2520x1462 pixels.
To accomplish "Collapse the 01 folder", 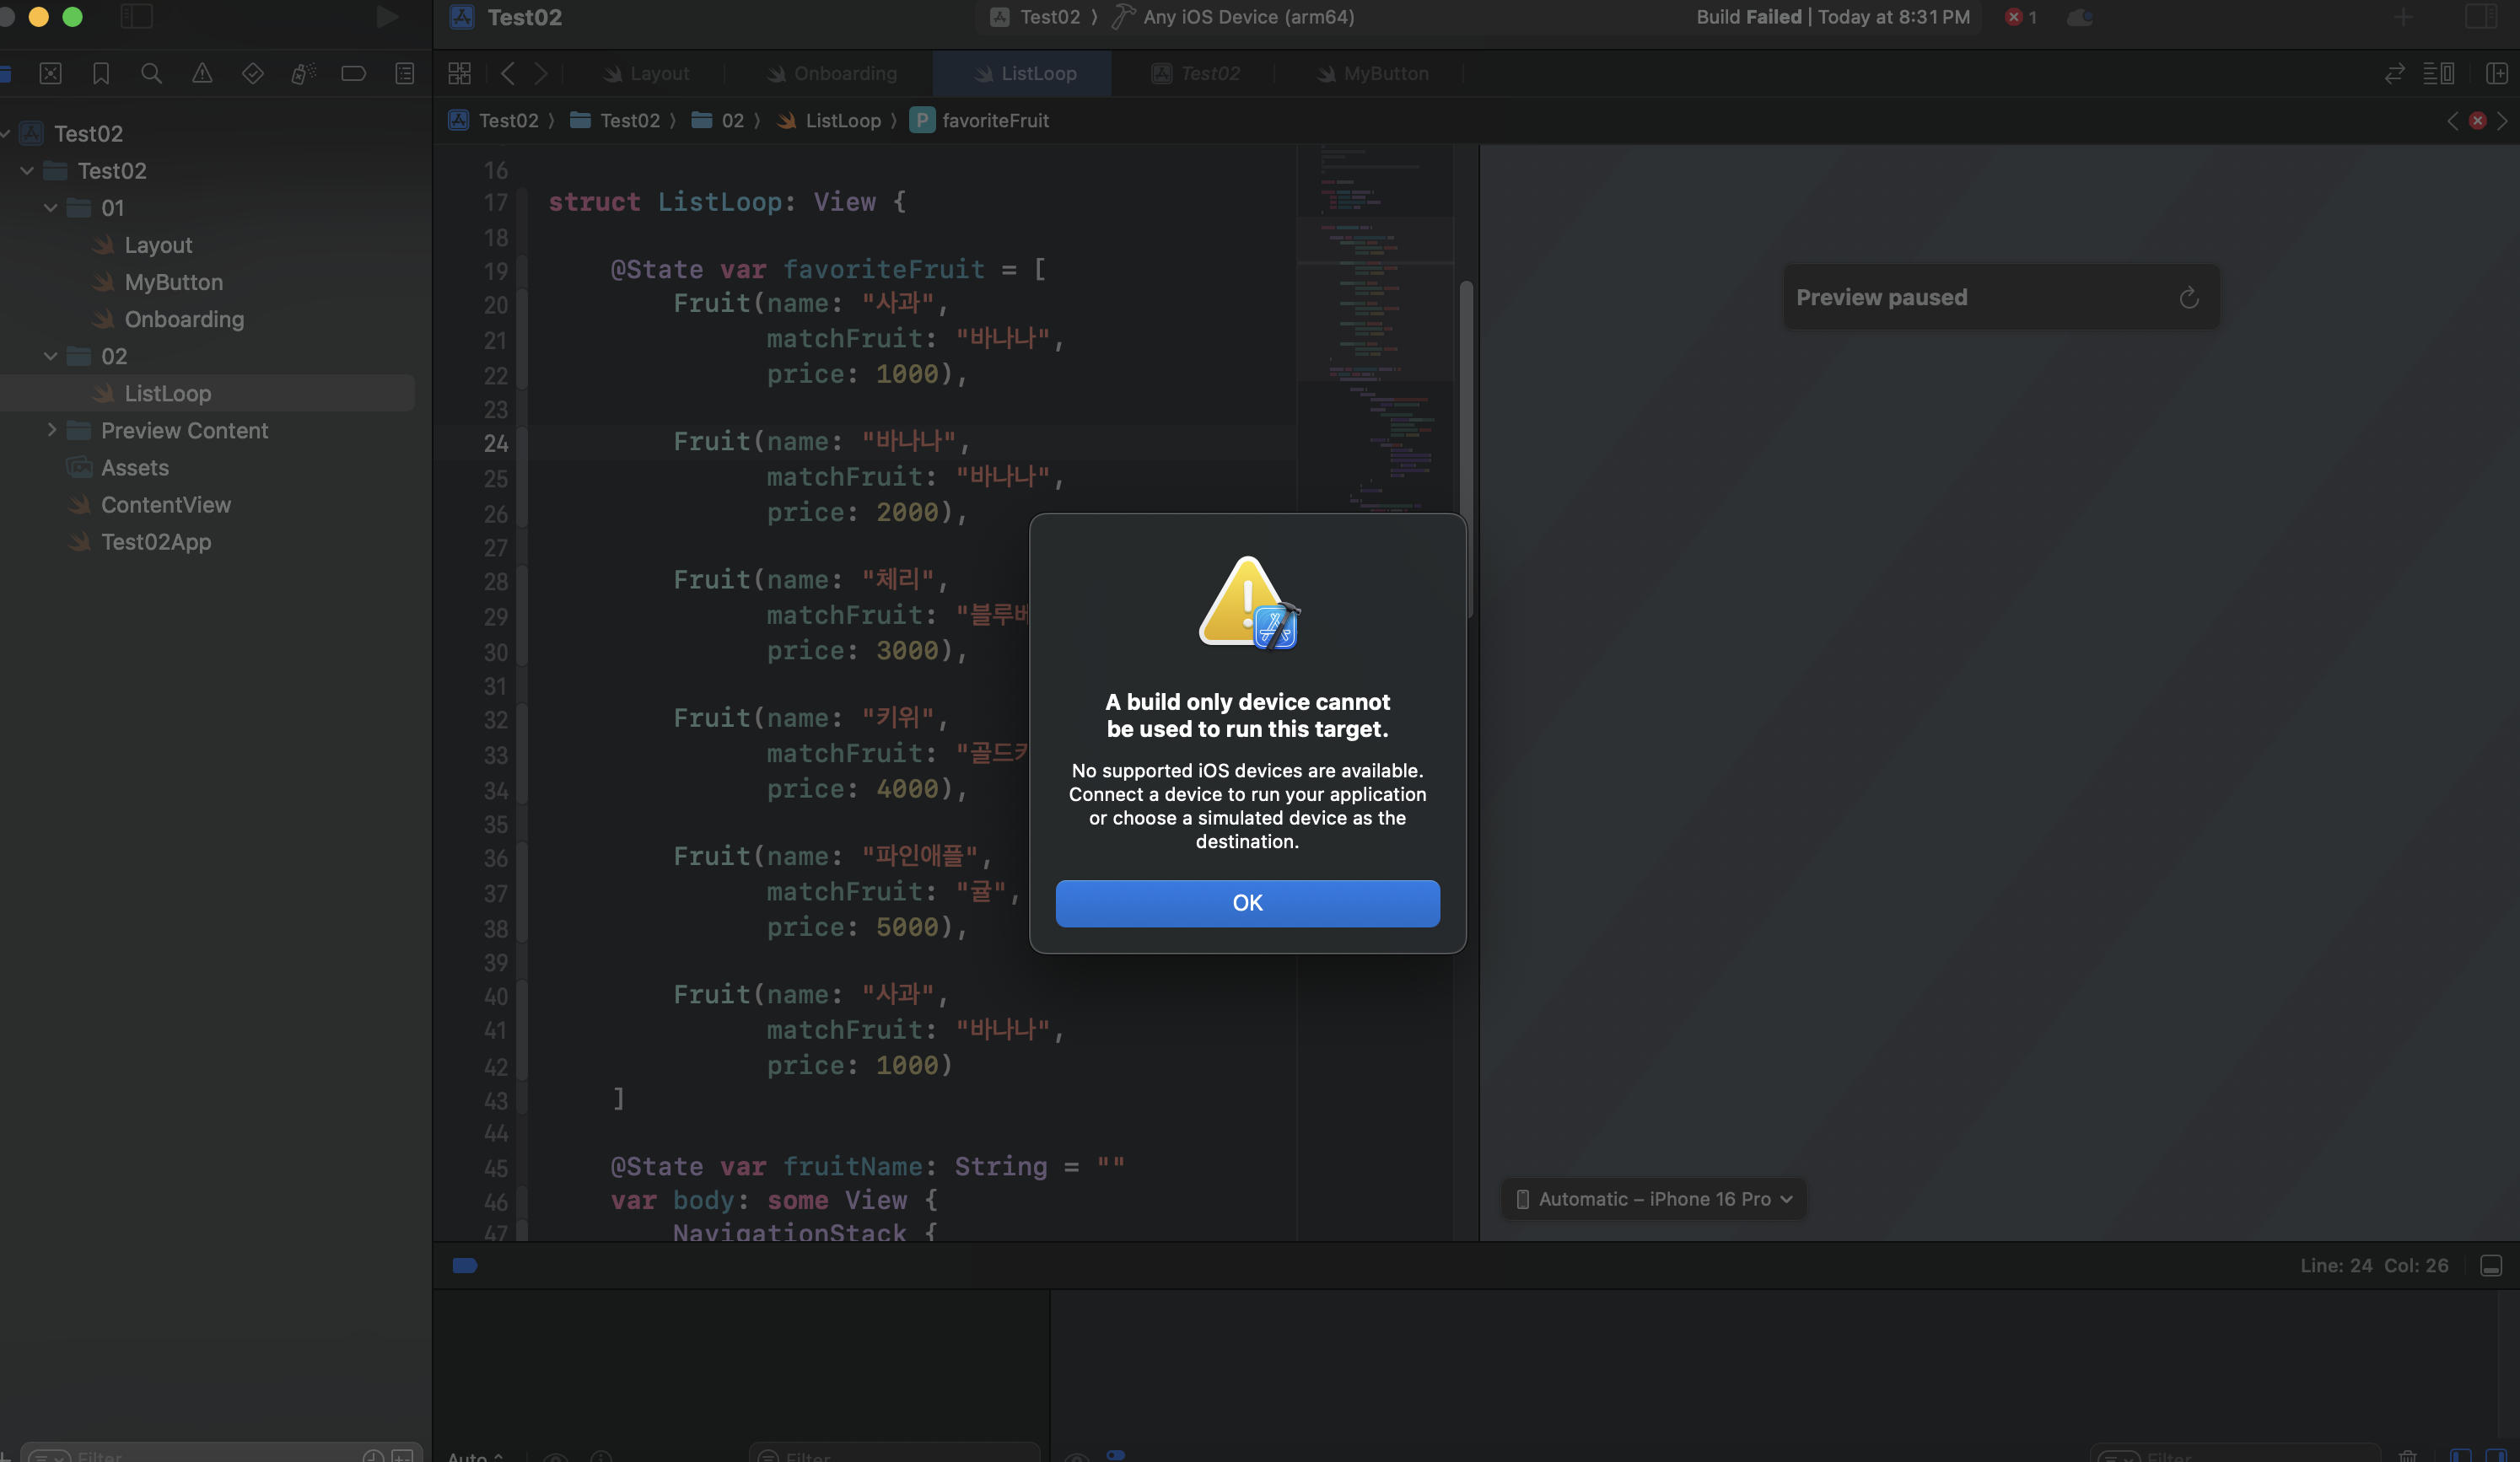I will [50, 208].
